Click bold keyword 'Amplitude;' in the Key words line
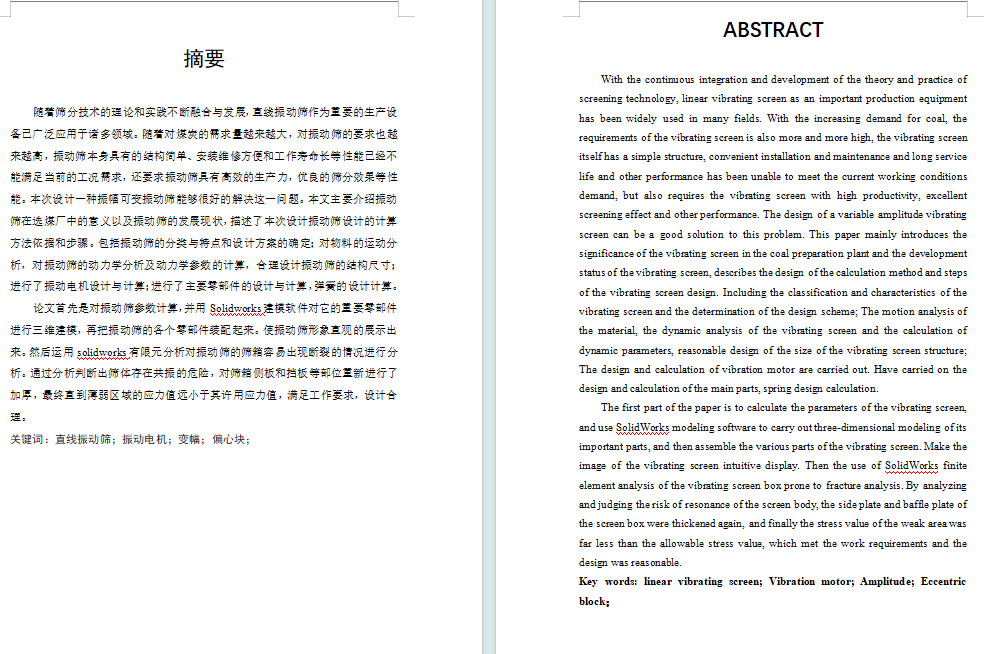 (x=887, y=582)
